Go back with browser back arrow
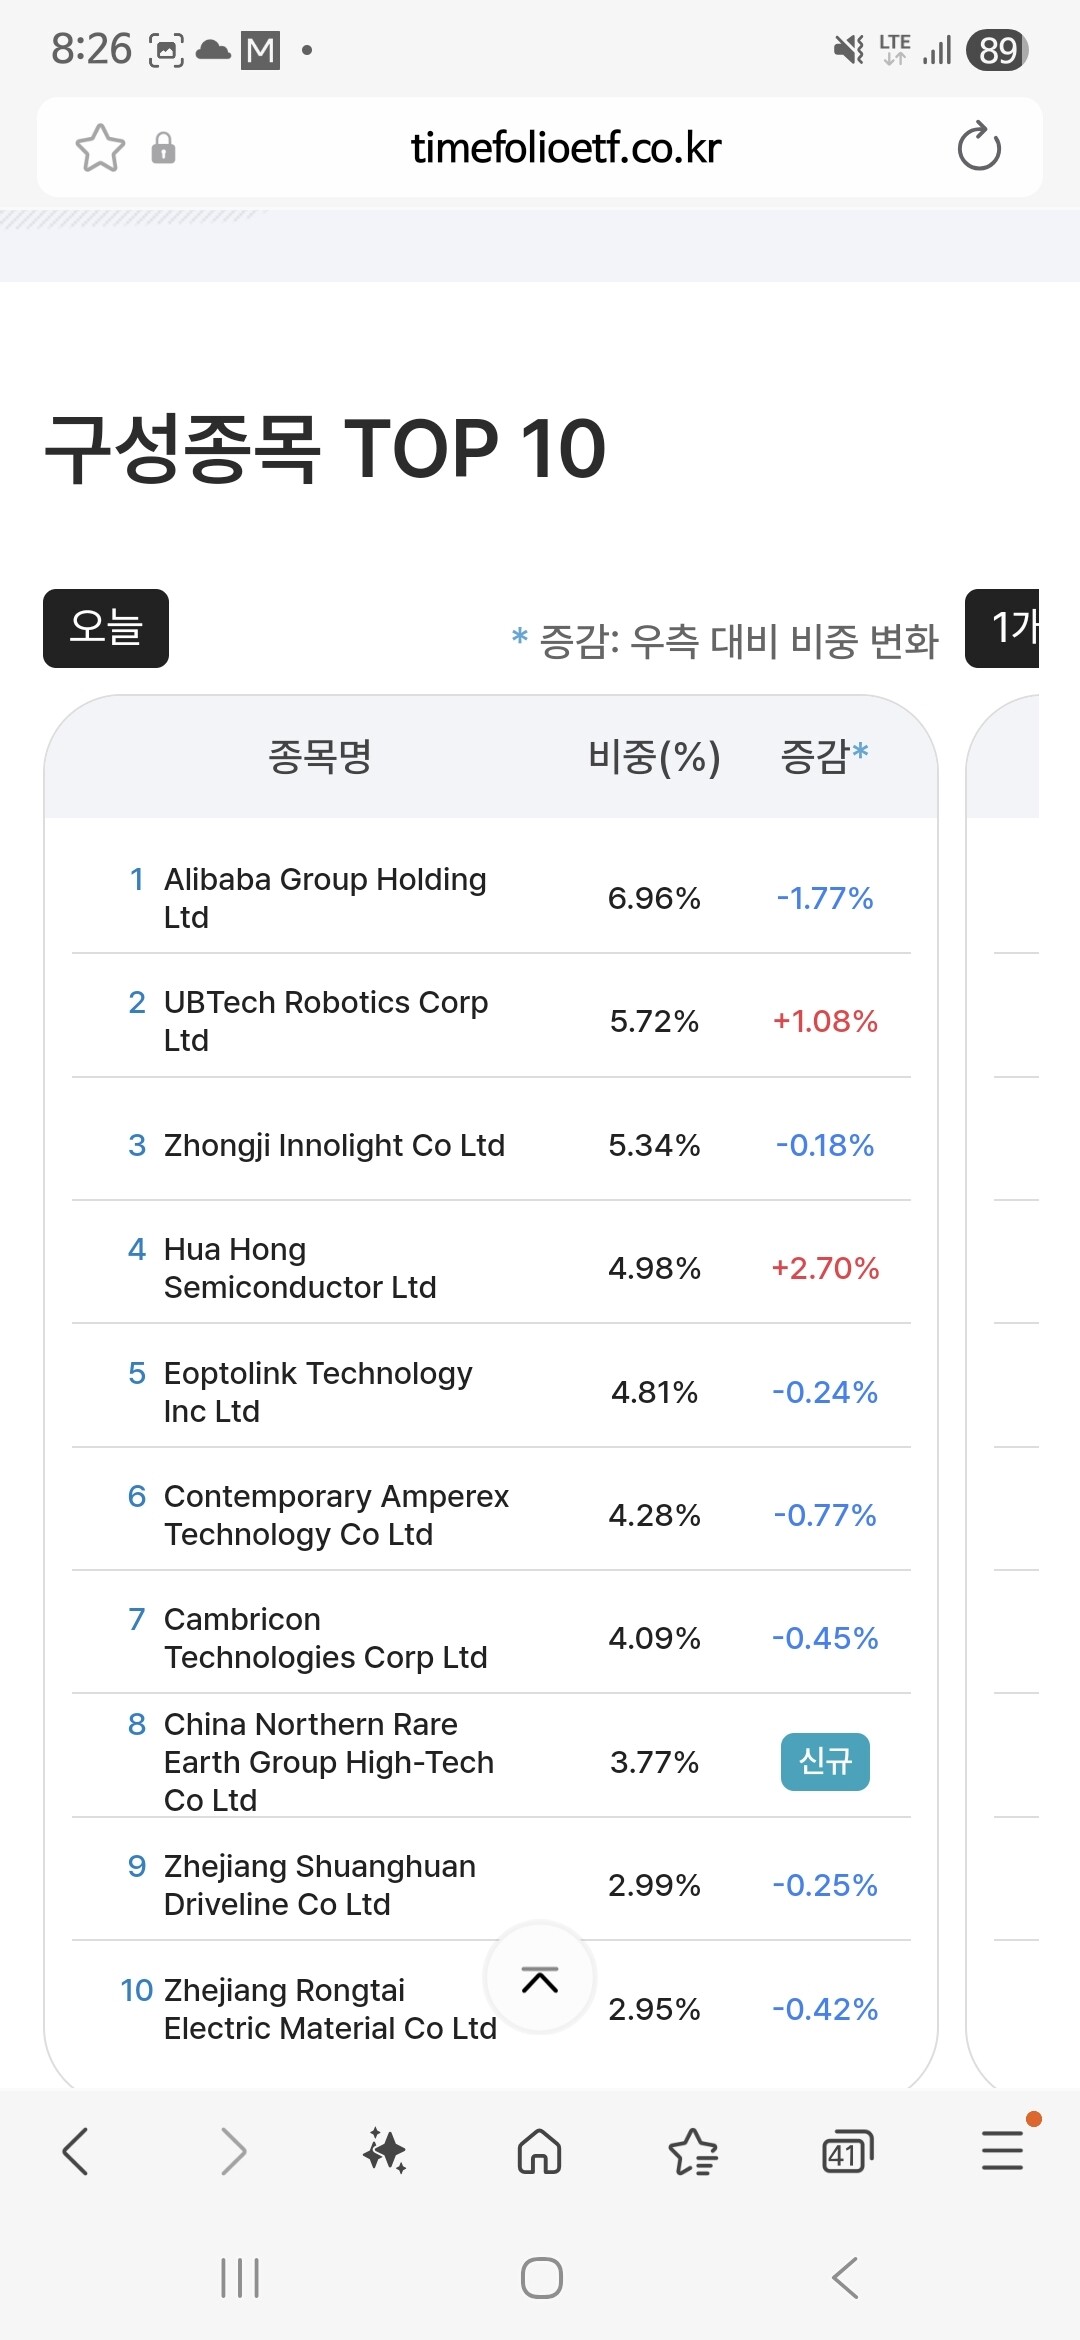Viewport: 1080px width, 2340px height. [x=76, y=2151]
